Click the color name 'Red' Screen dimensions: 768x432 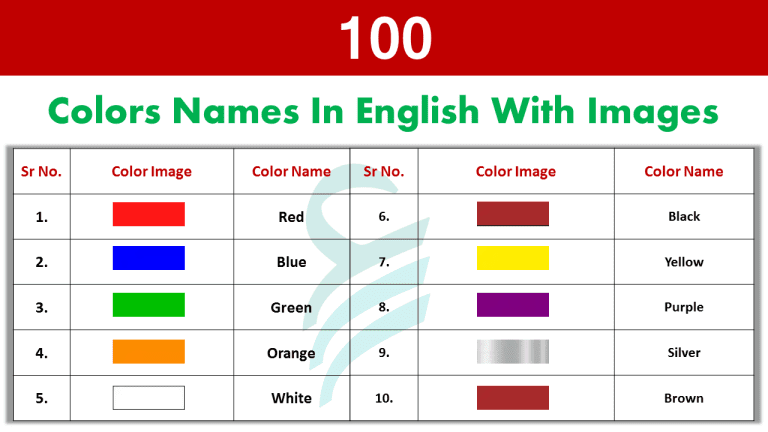tap(291, 217)
